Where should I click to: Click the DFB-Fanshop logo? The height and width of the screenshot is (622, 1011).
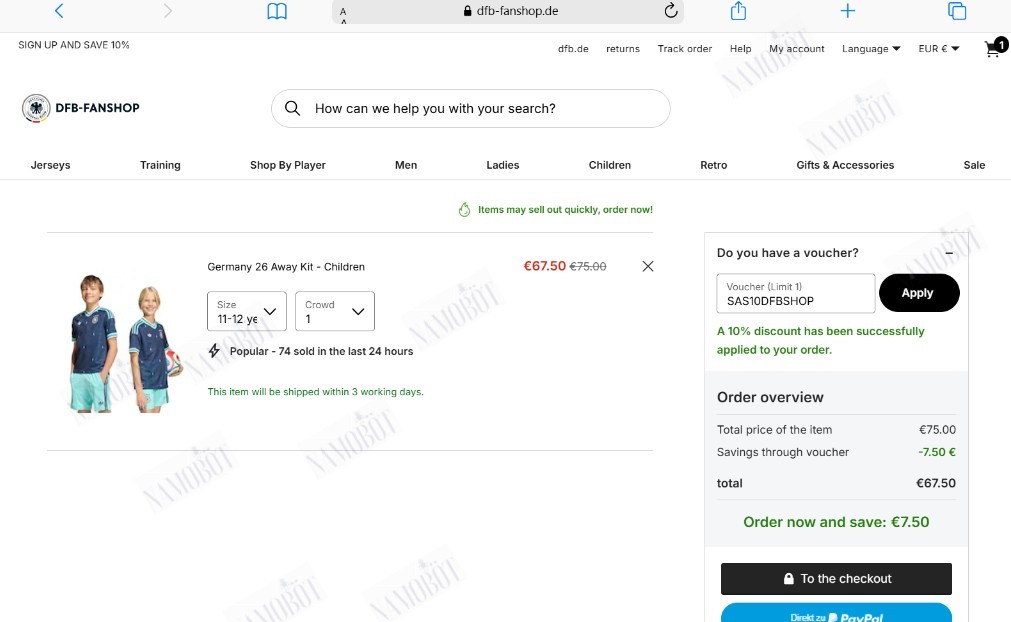click(81, 108)
